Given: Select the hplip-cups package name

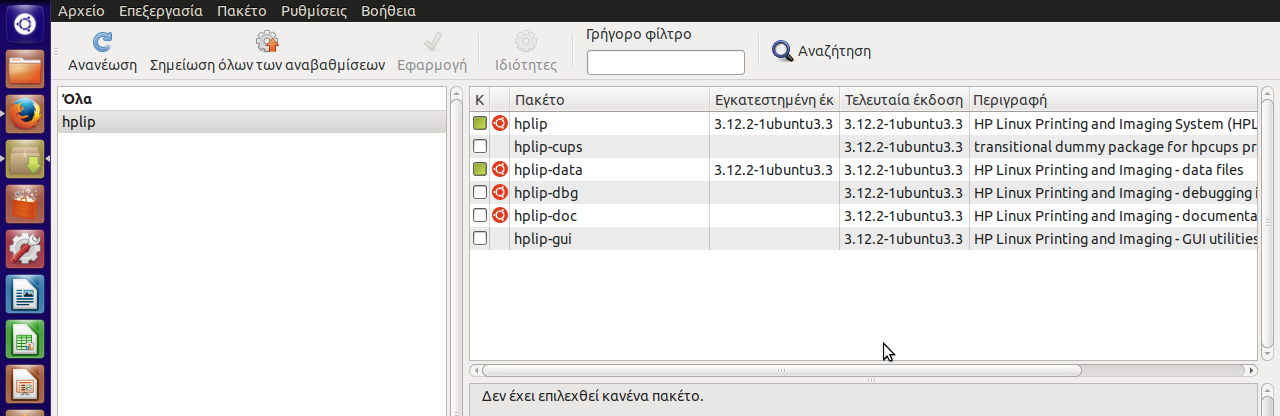Looking at the screenshot, I should point(548,147).
